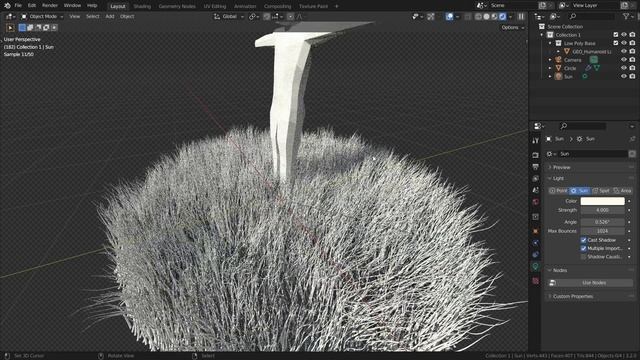Expand the Circle tree item
Viewport: 640px width, 360px height.
pyautogui.click(x=550, y=68)
